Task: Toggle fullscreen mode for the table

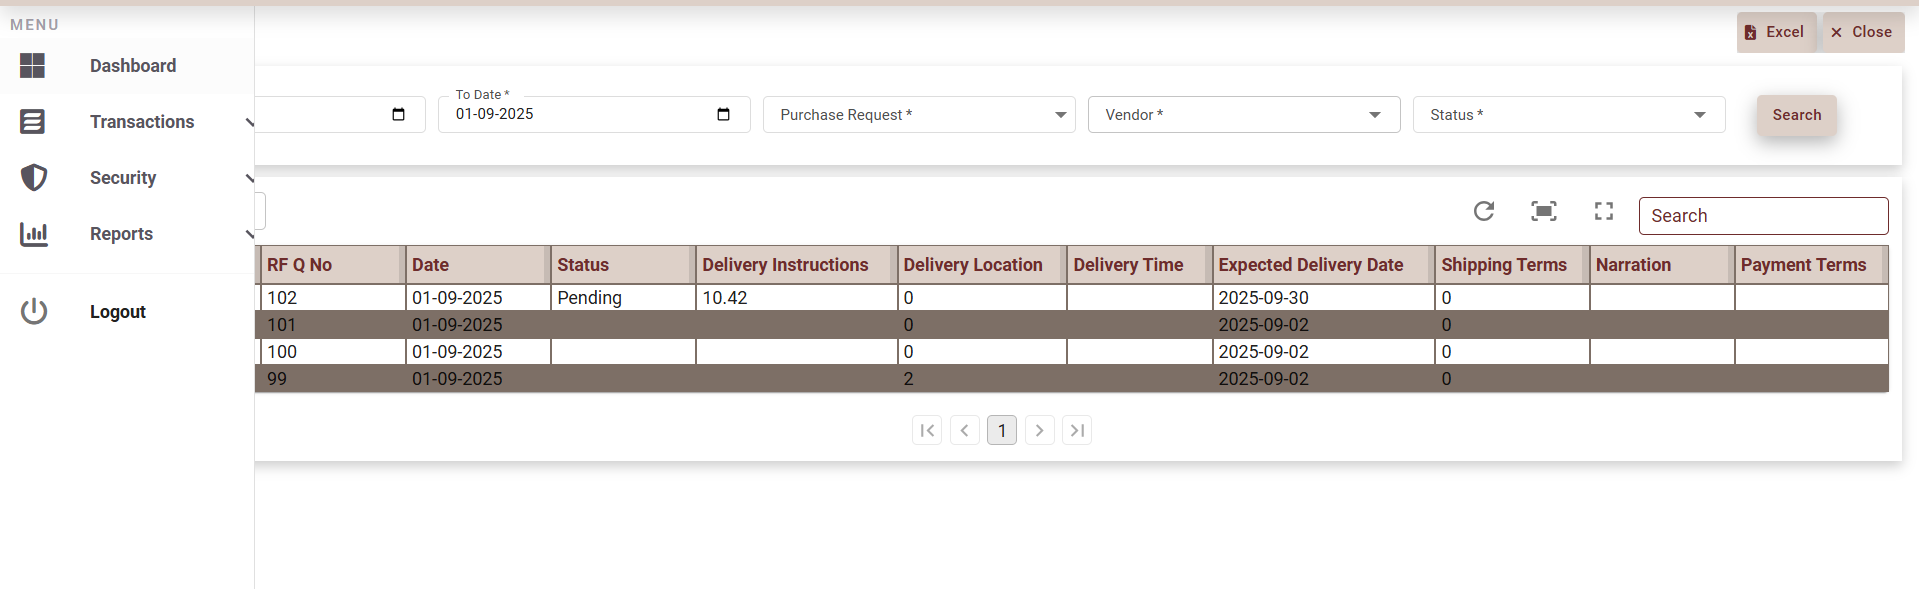Action: 1604,211
